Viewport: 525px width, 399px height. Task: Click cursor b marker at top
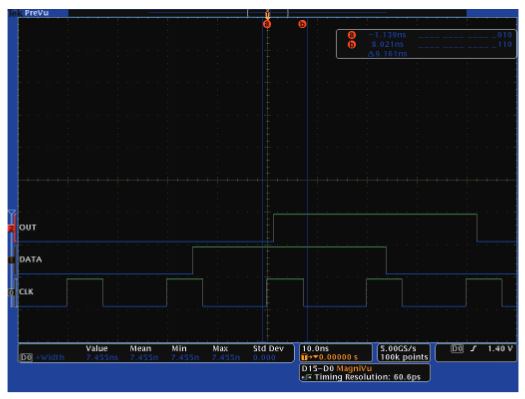click(302, 24)
